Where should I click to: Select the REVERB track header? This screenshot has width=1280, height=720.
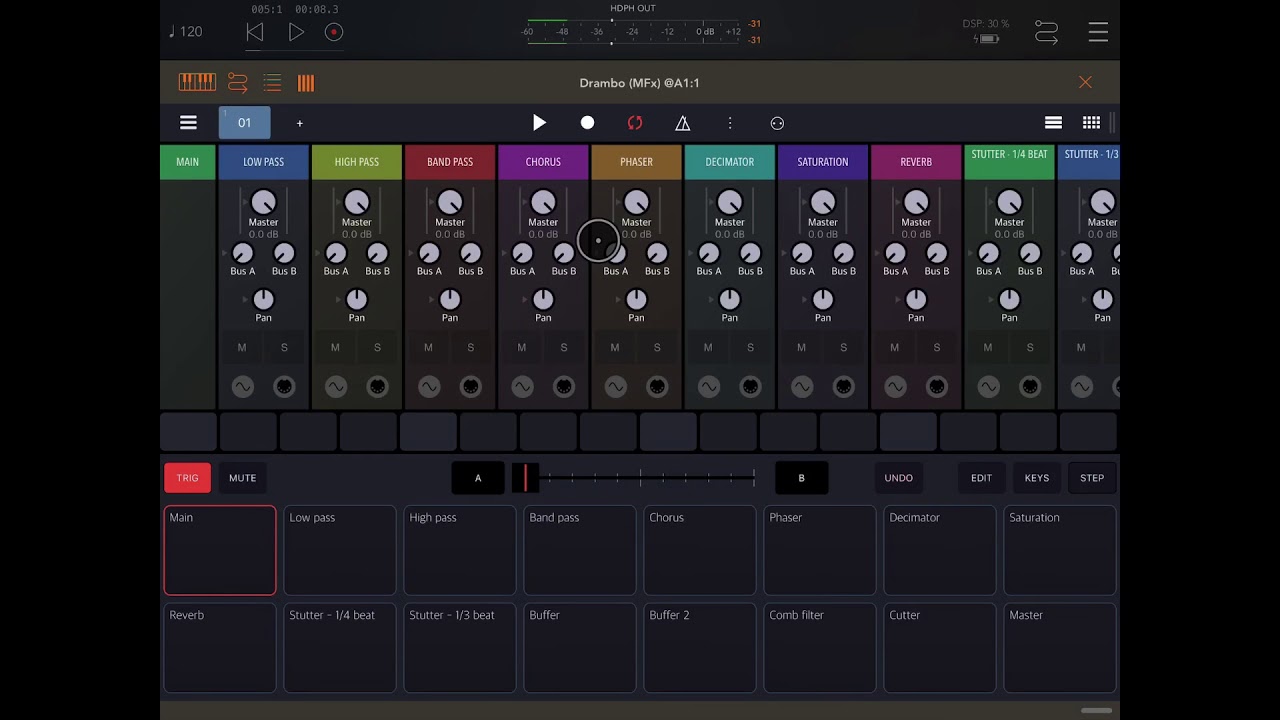[x=916, y=162]
